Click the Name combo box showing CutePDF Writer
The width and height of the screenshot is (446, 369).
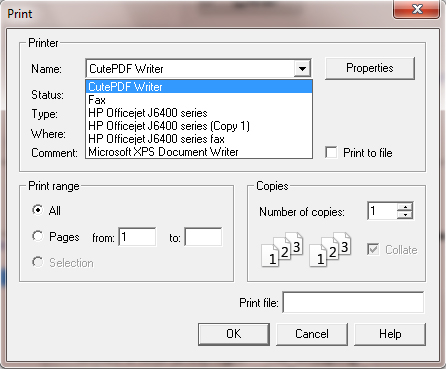[x=199, y=69]
